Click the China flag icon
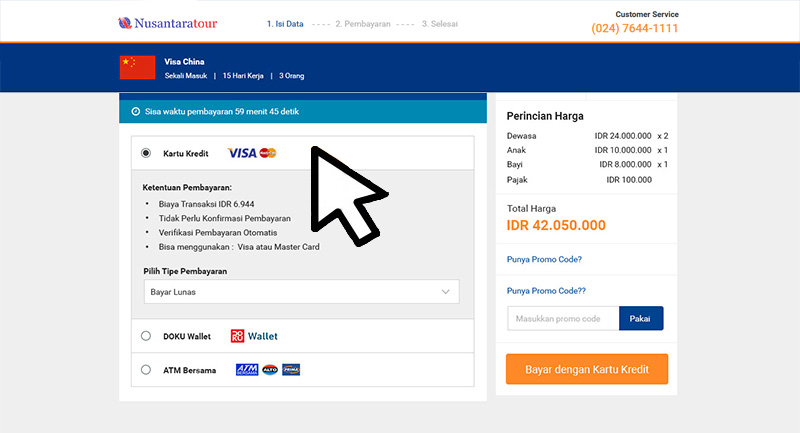Image resolution: width=800 pixels, height=433 pixels. pyautogui.click(x=137, y=67)
